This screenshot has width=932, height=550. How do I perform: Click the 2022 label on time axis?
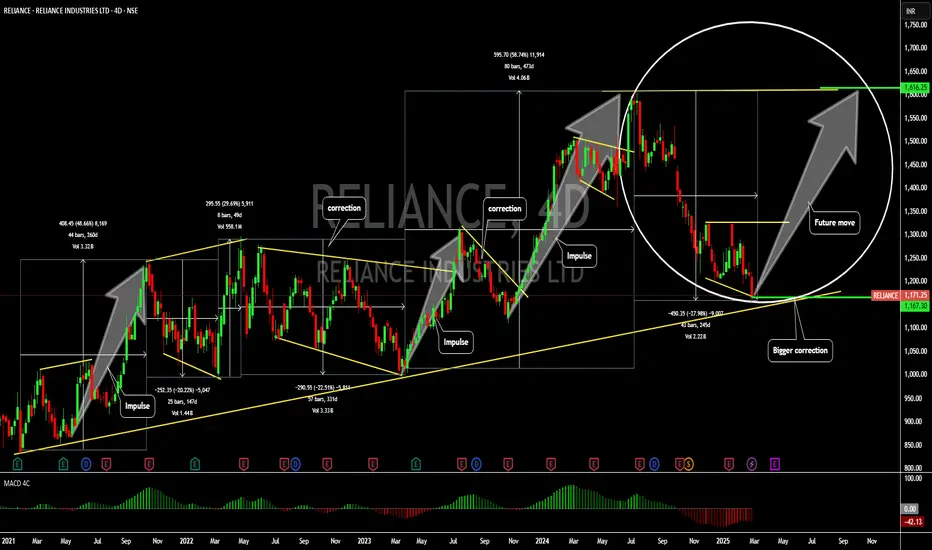coord(186,541)
